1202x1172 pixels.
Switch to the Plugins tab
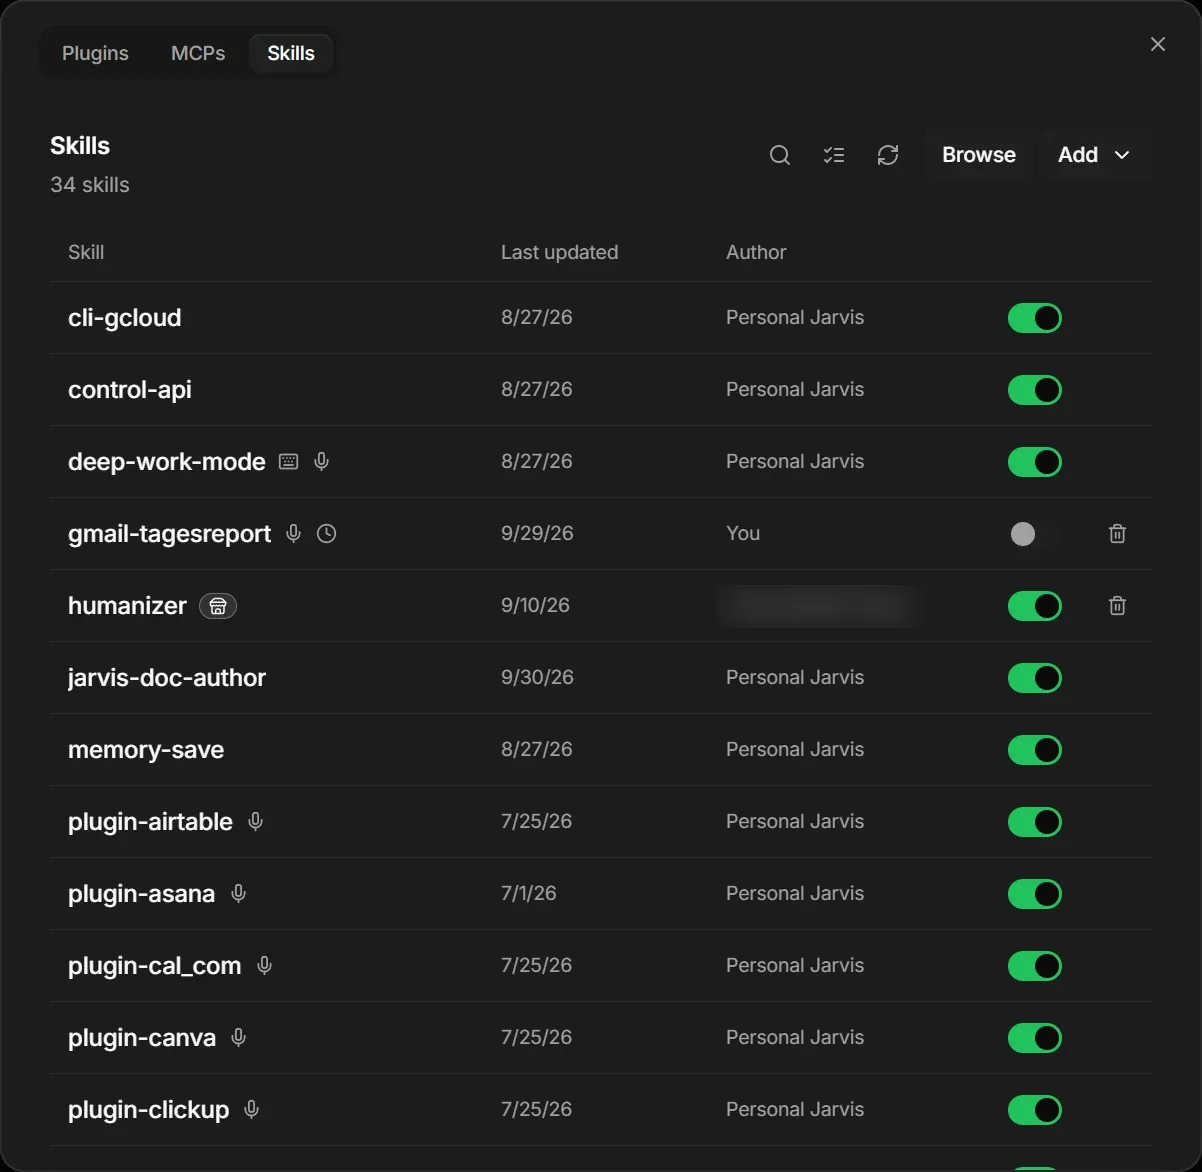click(x=95, y=53)
